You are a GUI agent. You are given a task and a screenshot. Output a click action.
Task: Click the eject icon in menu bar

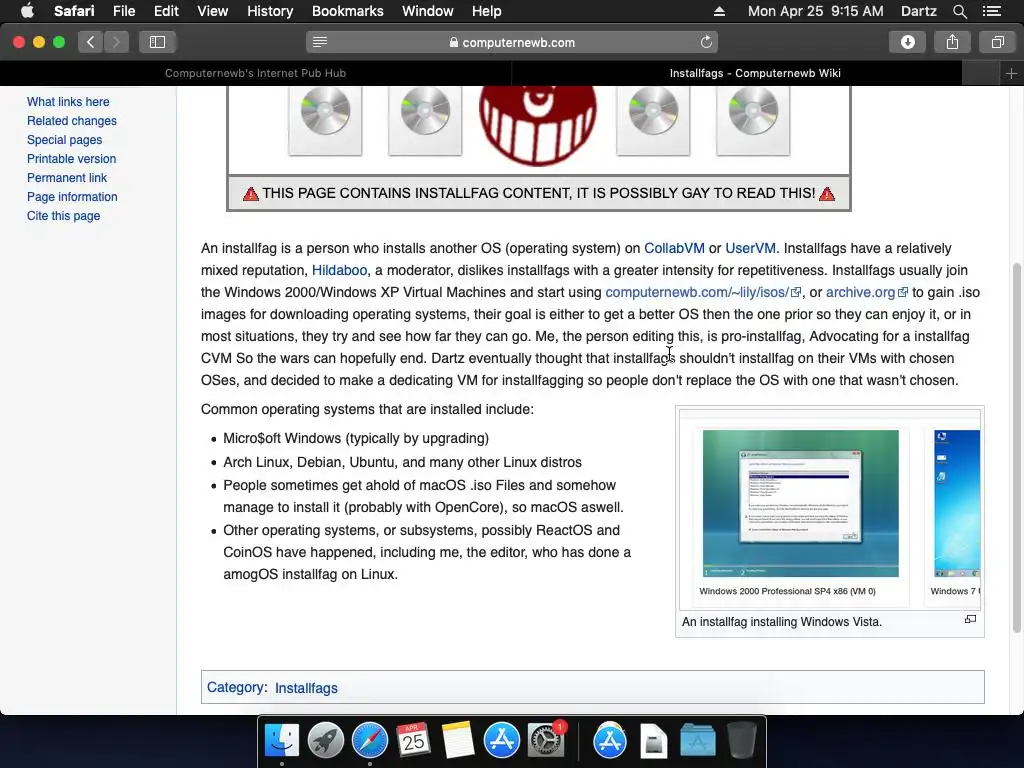tap(719, 11)
